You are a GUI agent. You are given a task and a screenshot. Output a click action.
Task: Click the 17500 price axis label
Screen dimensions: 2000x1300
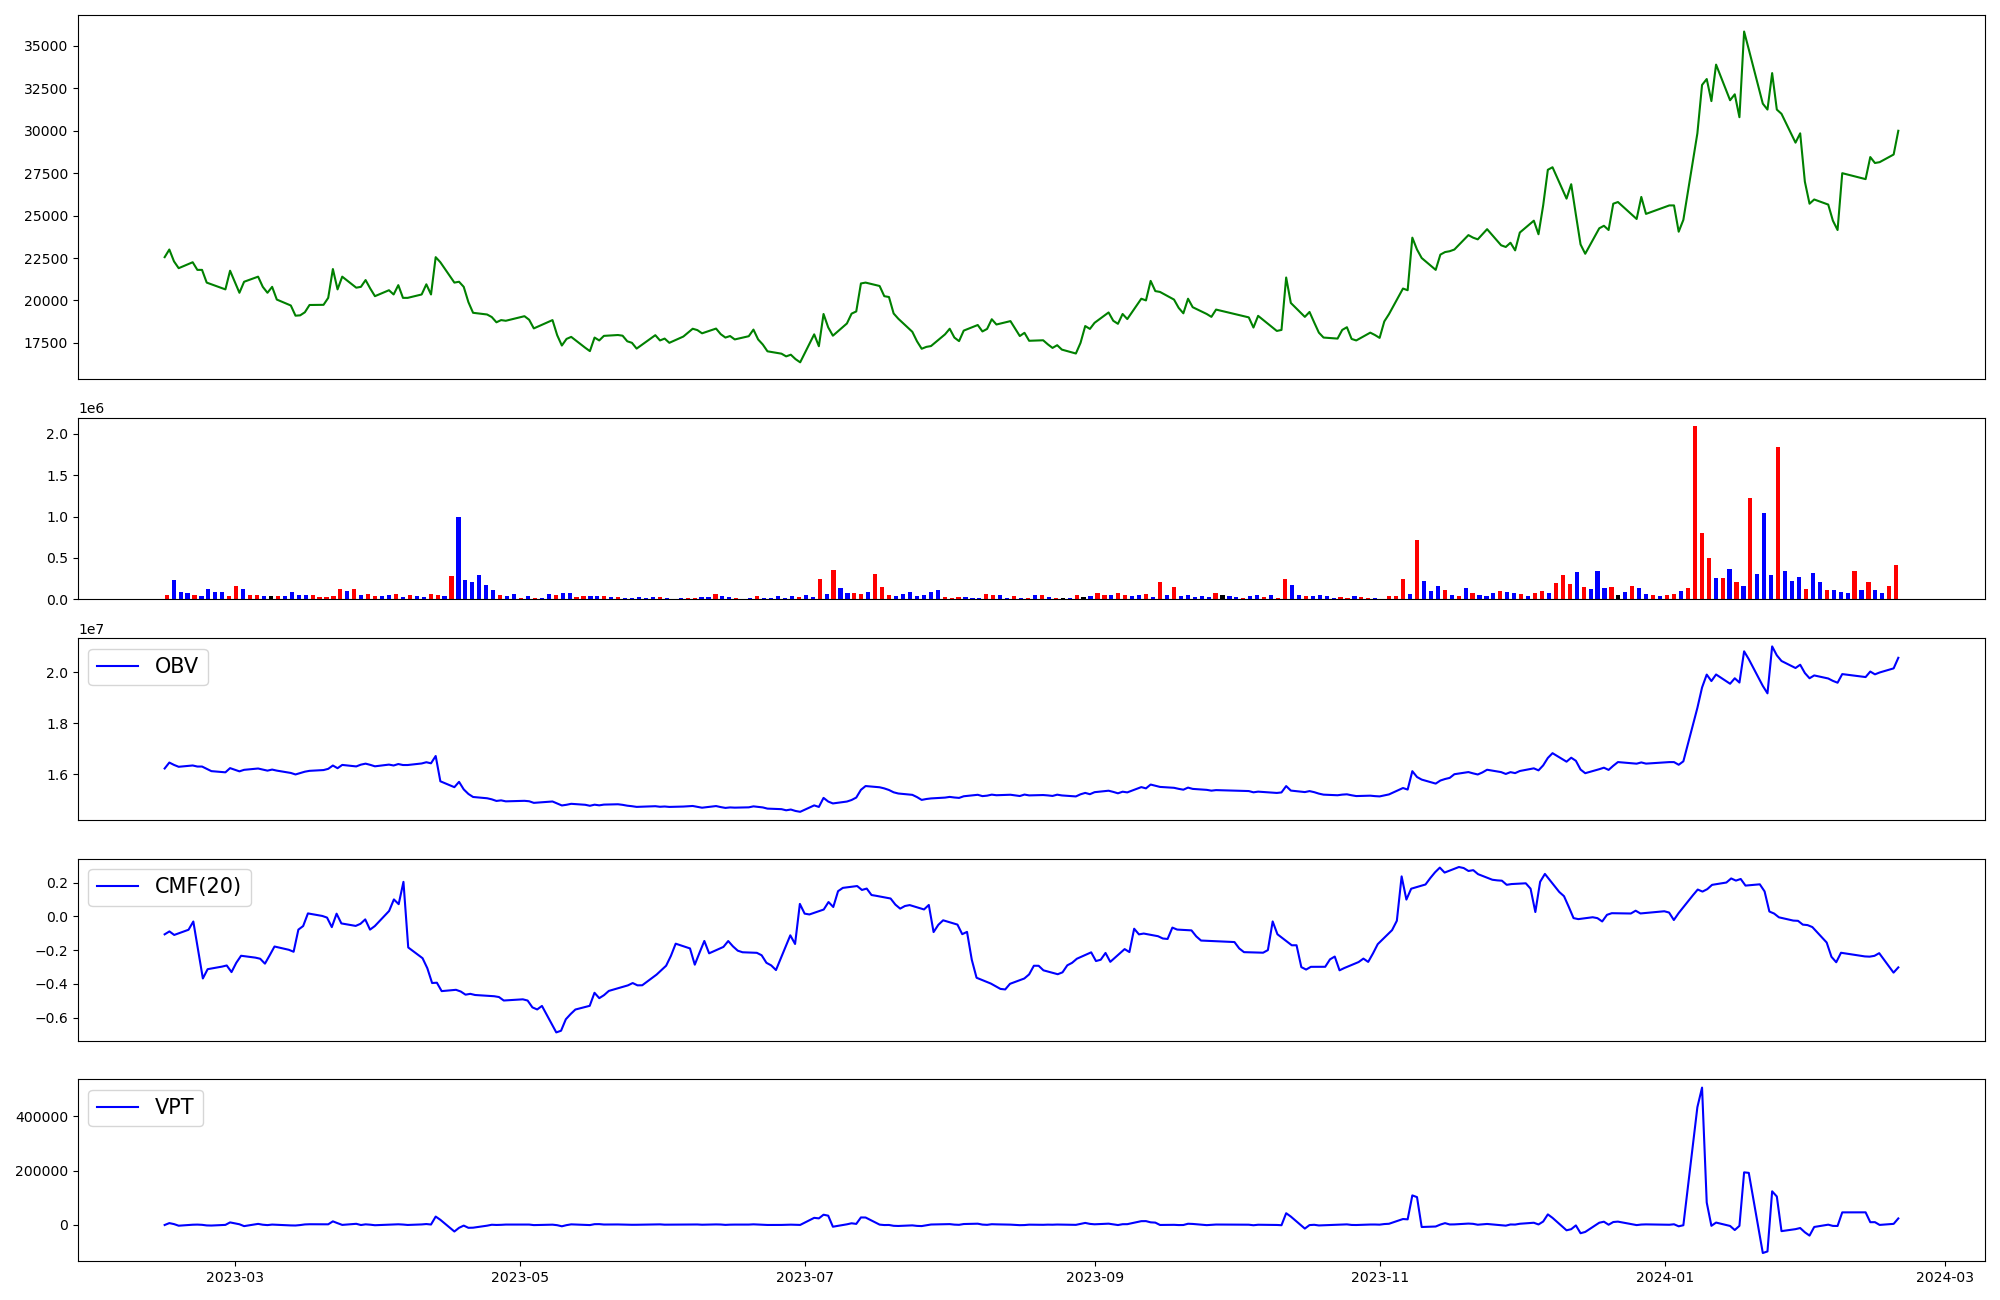45,343
